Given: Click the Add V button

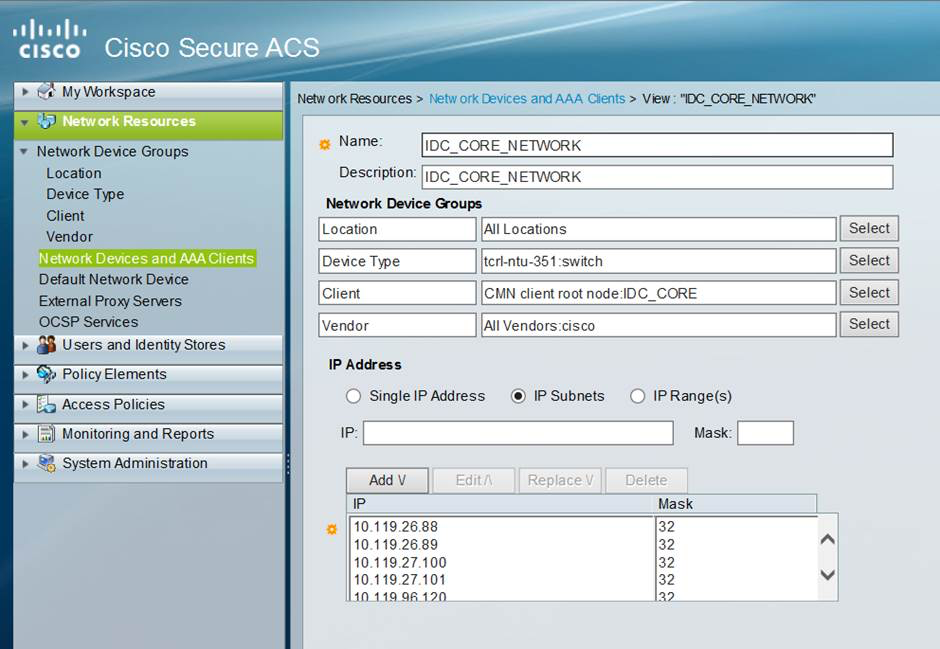Looking at the screenshot, I should (x=387, y=481).
